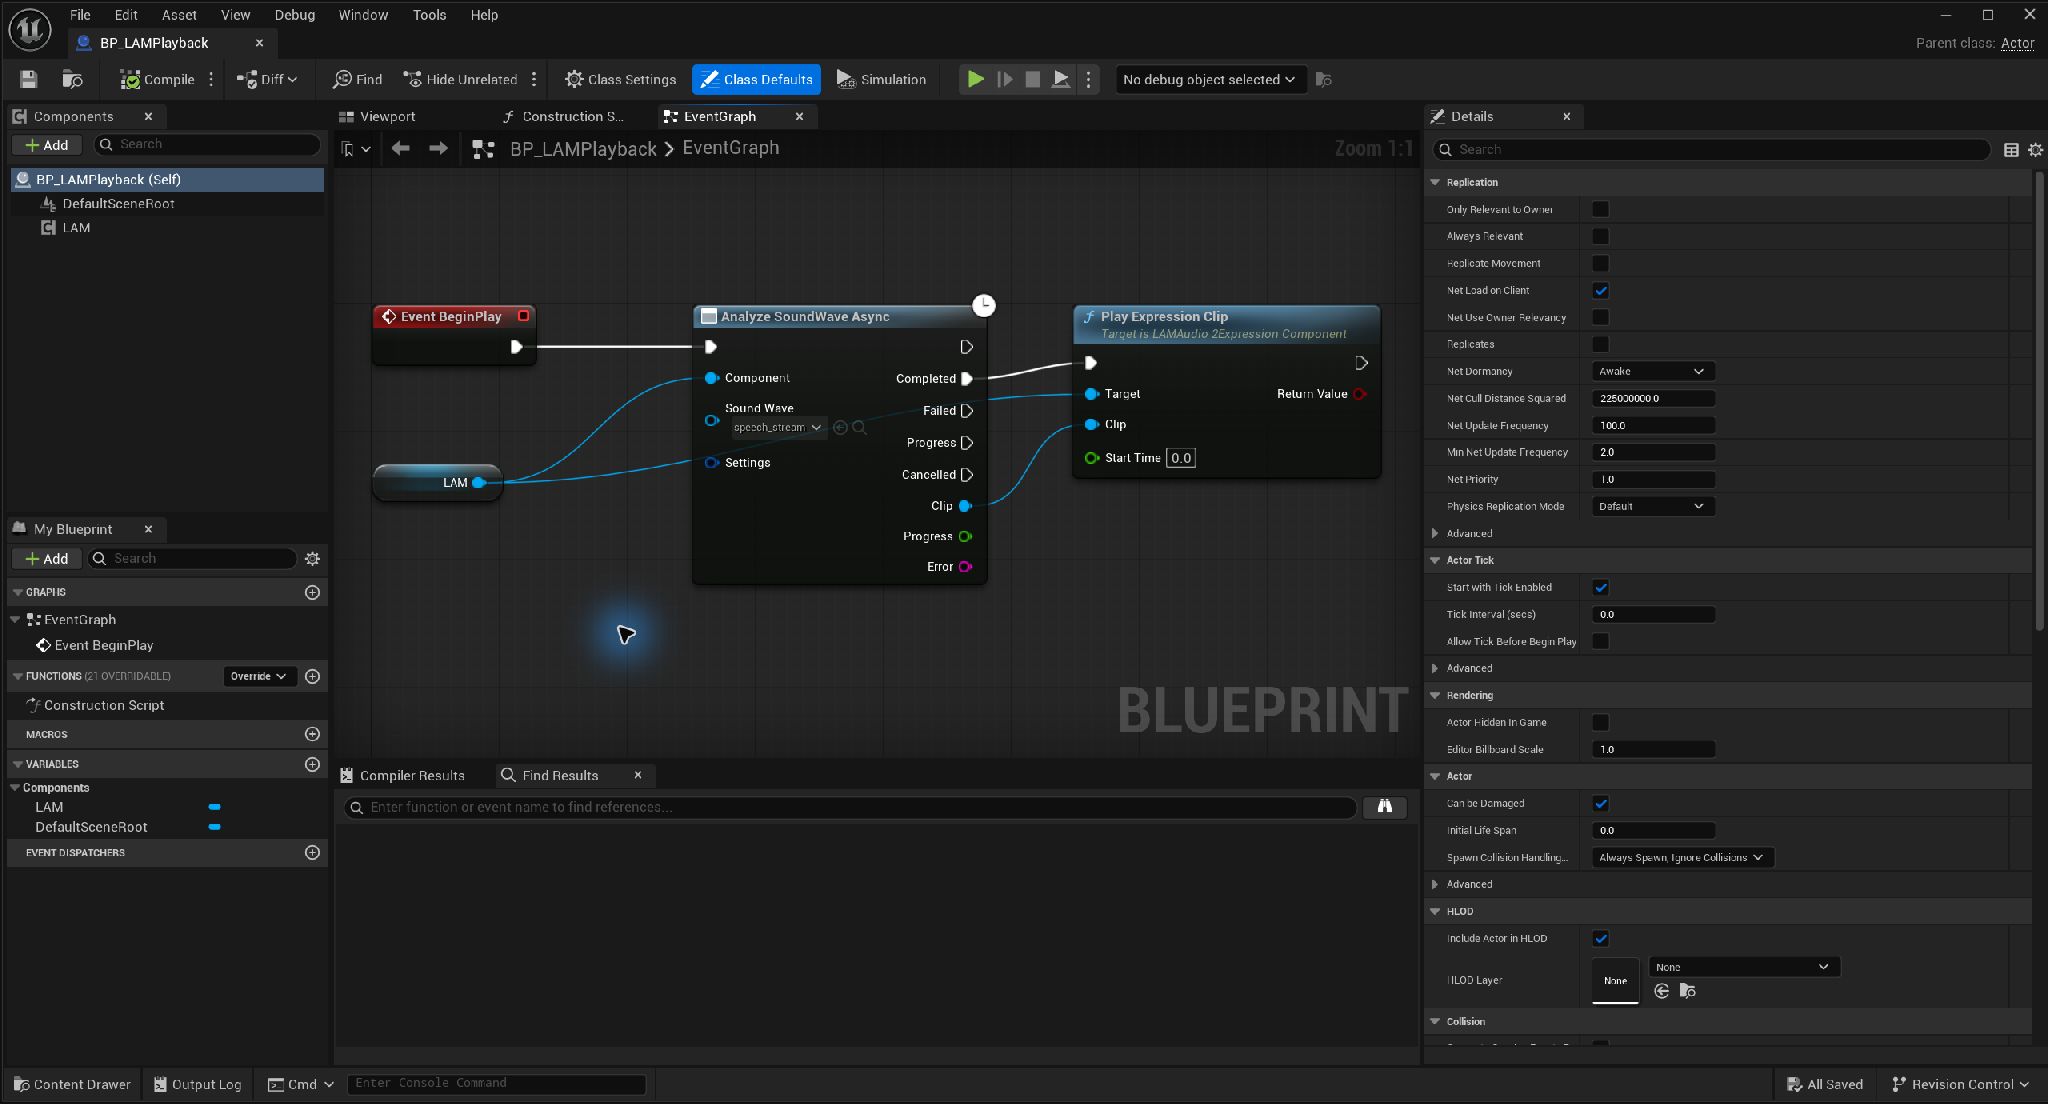Open the Net Dormancy Awake dropdown
The height and width of the screenshot is (1104, 2048).
[1653, 371]
